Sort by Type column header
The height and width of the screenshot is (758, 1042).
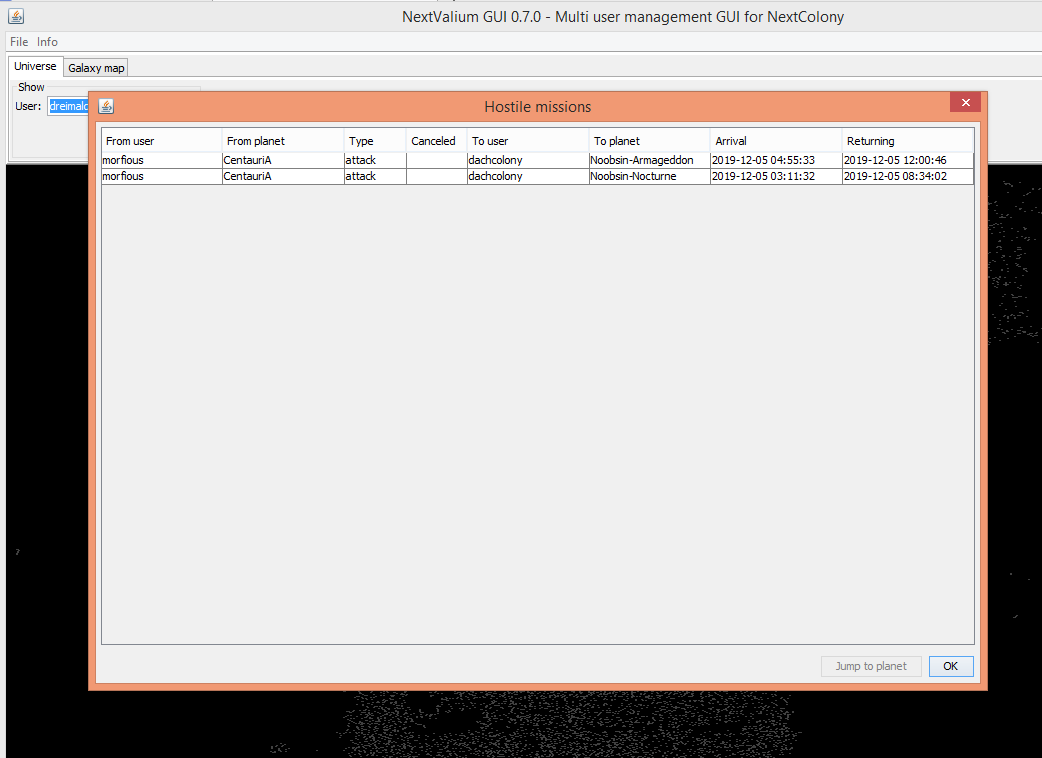click(375, 141)
